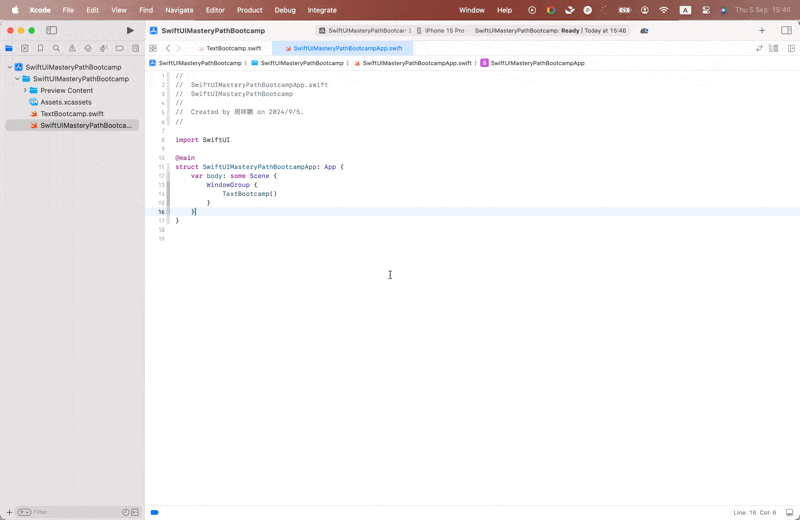Expand the Preview Content folder

25,90
